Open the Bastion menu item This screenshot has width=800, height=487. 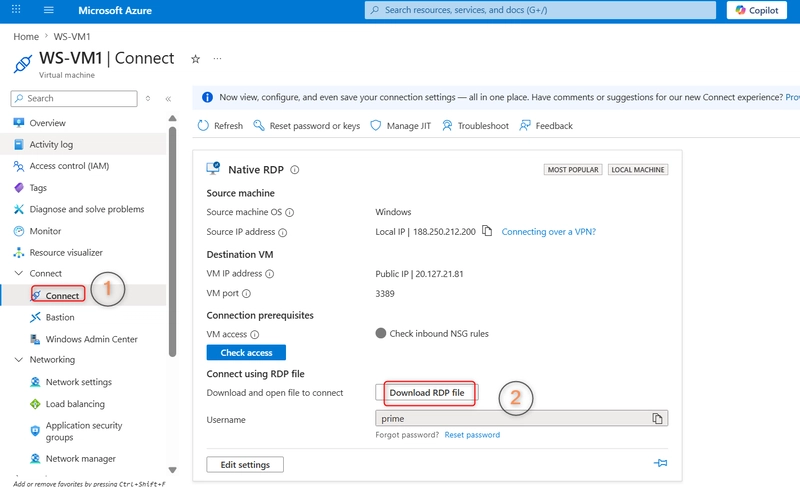(x=60, y=317)
